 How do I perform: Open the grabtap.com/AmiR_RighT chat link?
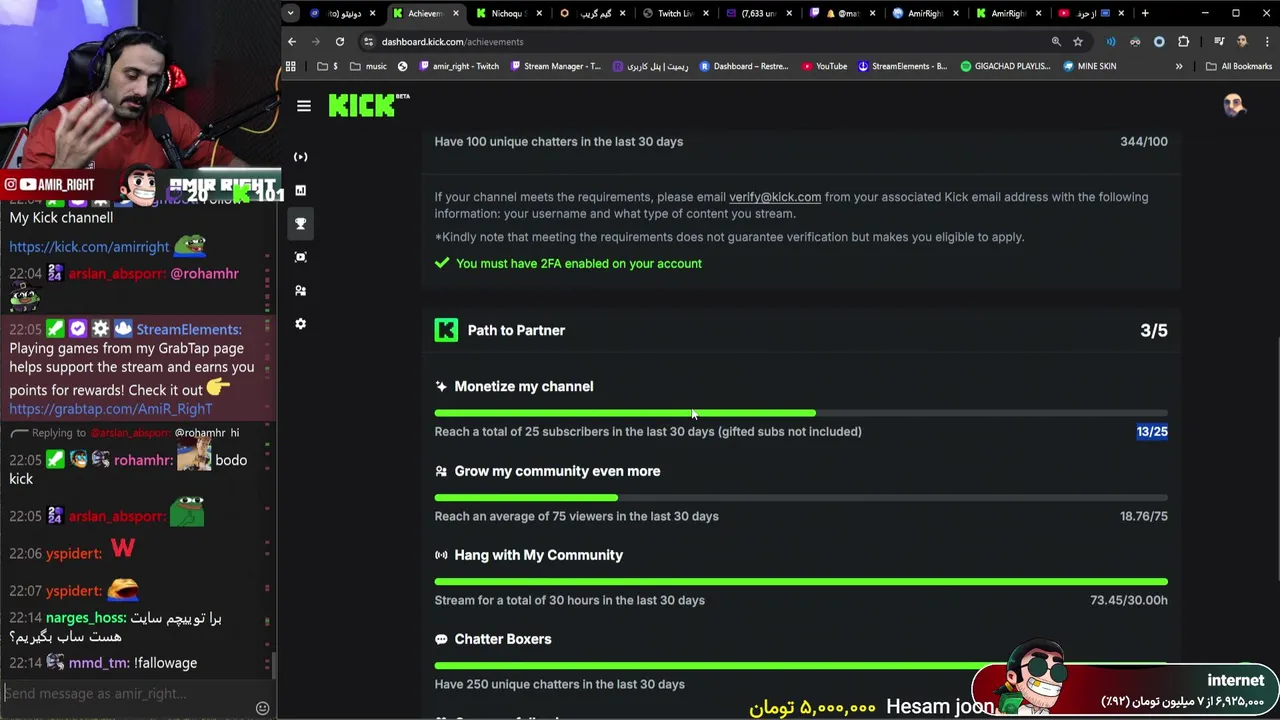pos(111,408)
